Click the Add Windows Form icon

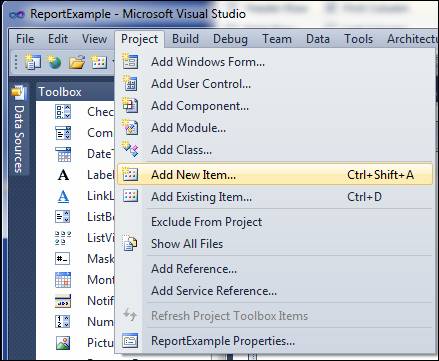click(130, 61)
